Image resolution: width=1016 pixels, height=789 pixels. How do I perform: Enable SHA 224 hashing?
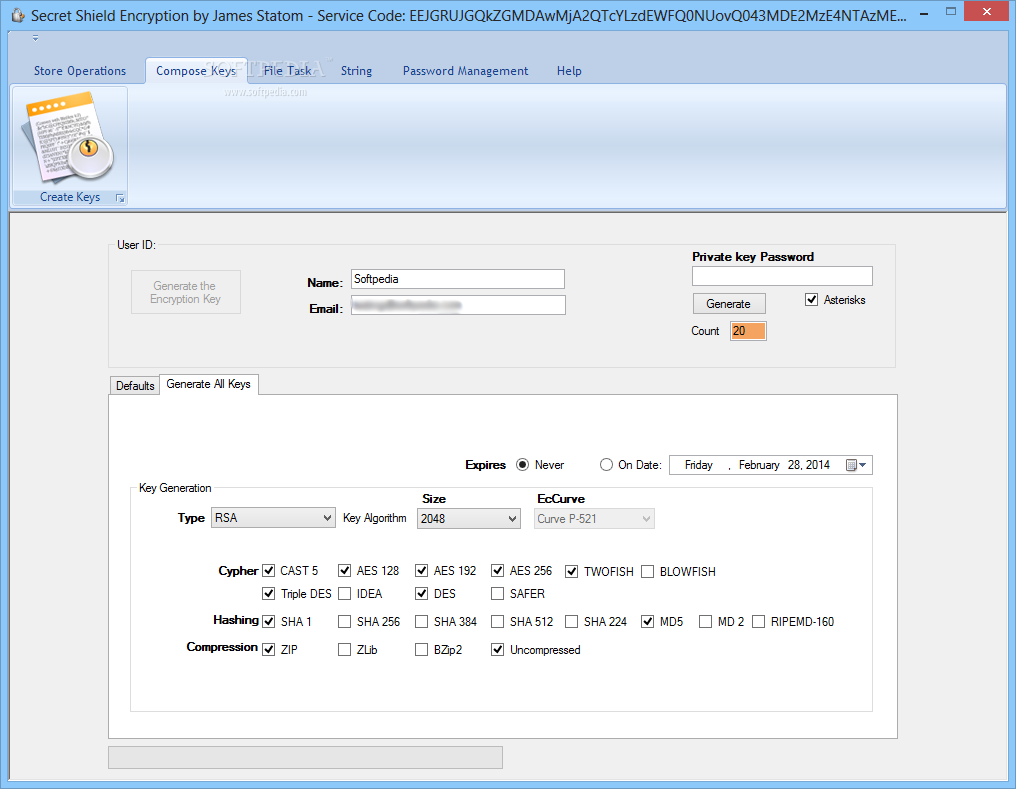(572, 621)
